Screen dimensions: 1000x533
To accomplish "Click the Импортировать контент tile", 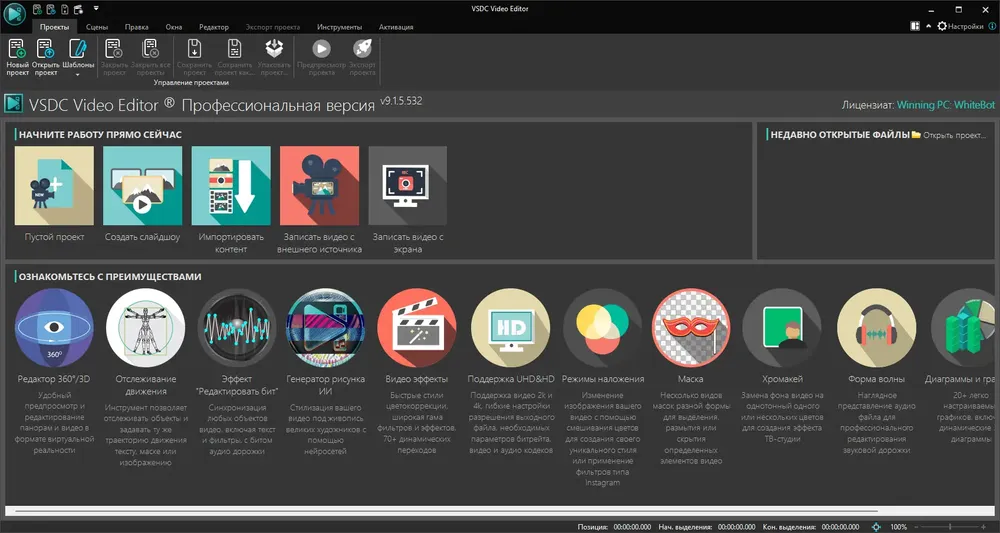I will (x=231, y=186).
